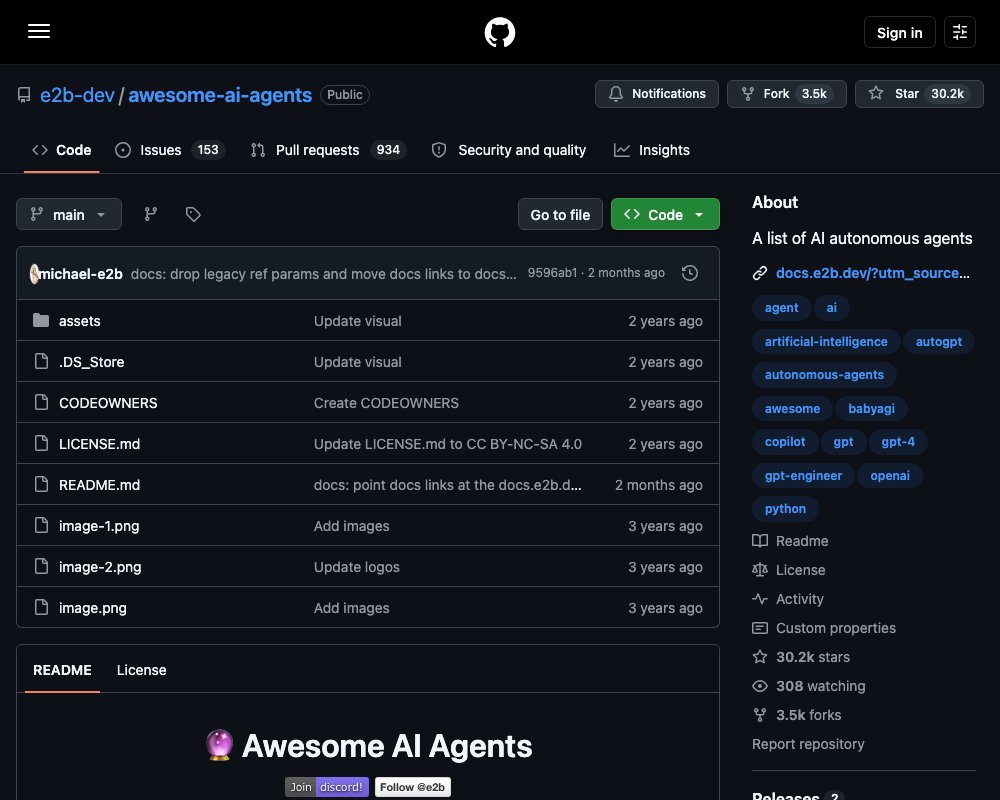The height and width of the screenshot is (800, 1000).
Task: View branches via the branch icon
Action: [151, 214]
